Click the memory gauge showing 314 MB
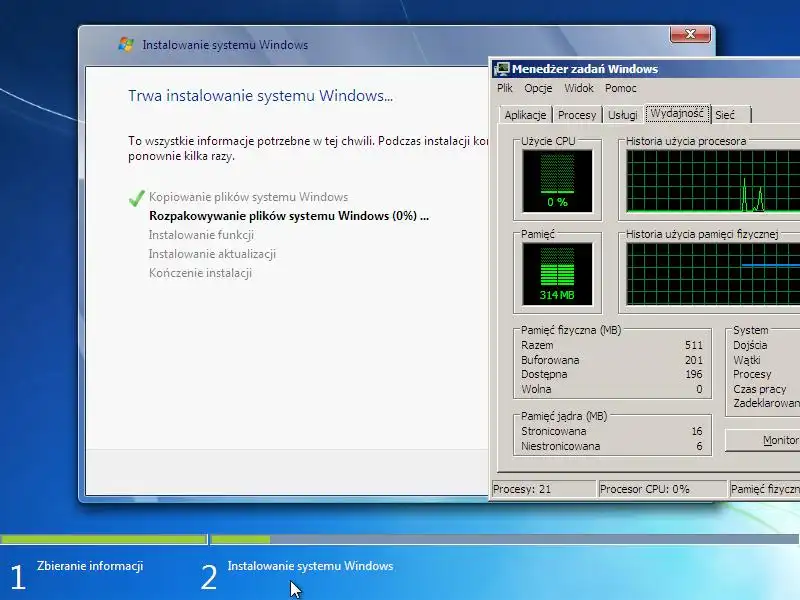800x600 pixels. coord(557,274)
